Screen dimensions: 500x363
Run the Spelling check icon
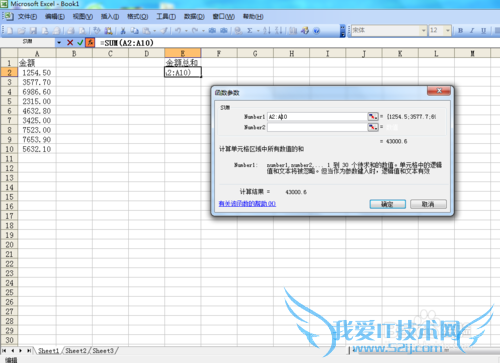97,31
